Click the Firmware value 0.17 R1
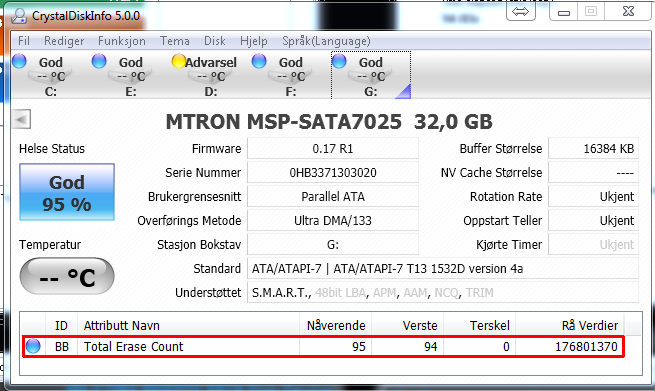 pos(333,149)
